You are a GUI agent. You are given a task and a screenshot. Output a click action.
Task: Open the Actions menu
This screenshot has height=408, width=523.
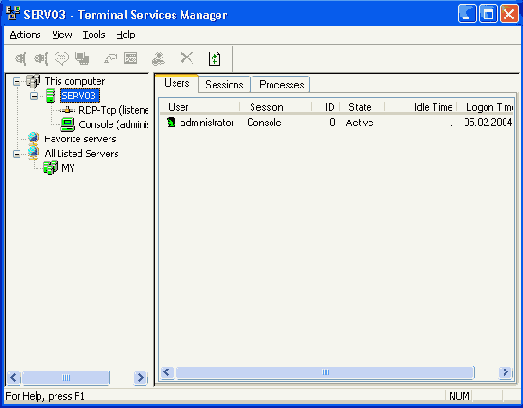25,35
